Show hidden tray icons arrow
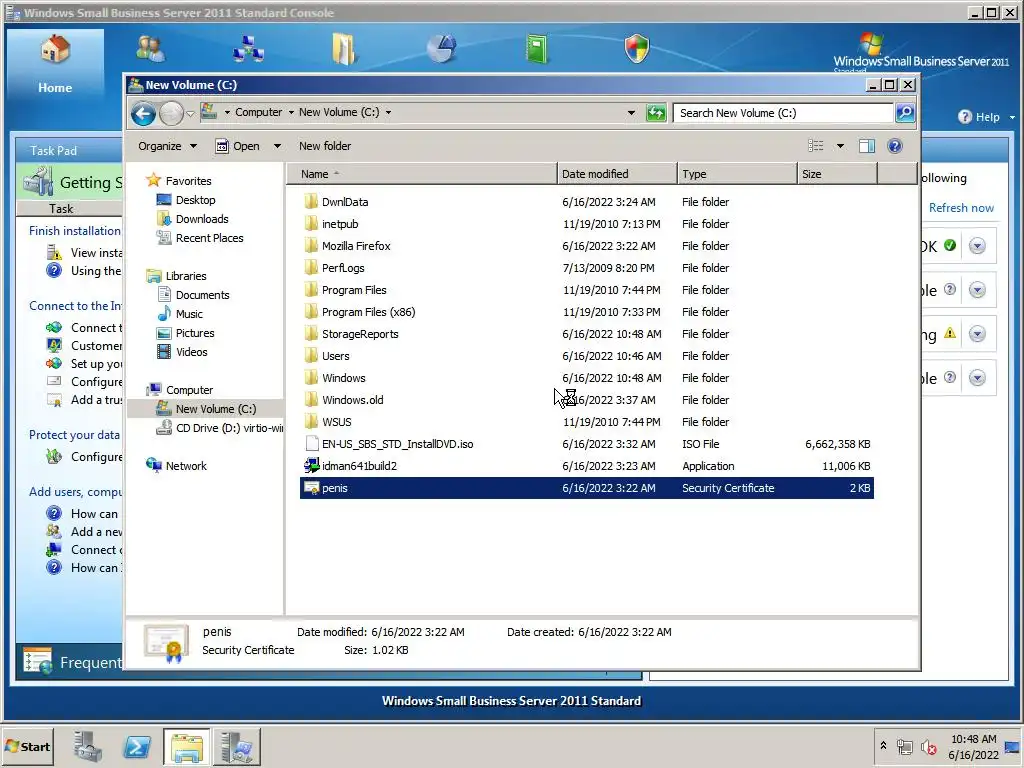The image size is (1024, 768). click(x=884, y=746)
